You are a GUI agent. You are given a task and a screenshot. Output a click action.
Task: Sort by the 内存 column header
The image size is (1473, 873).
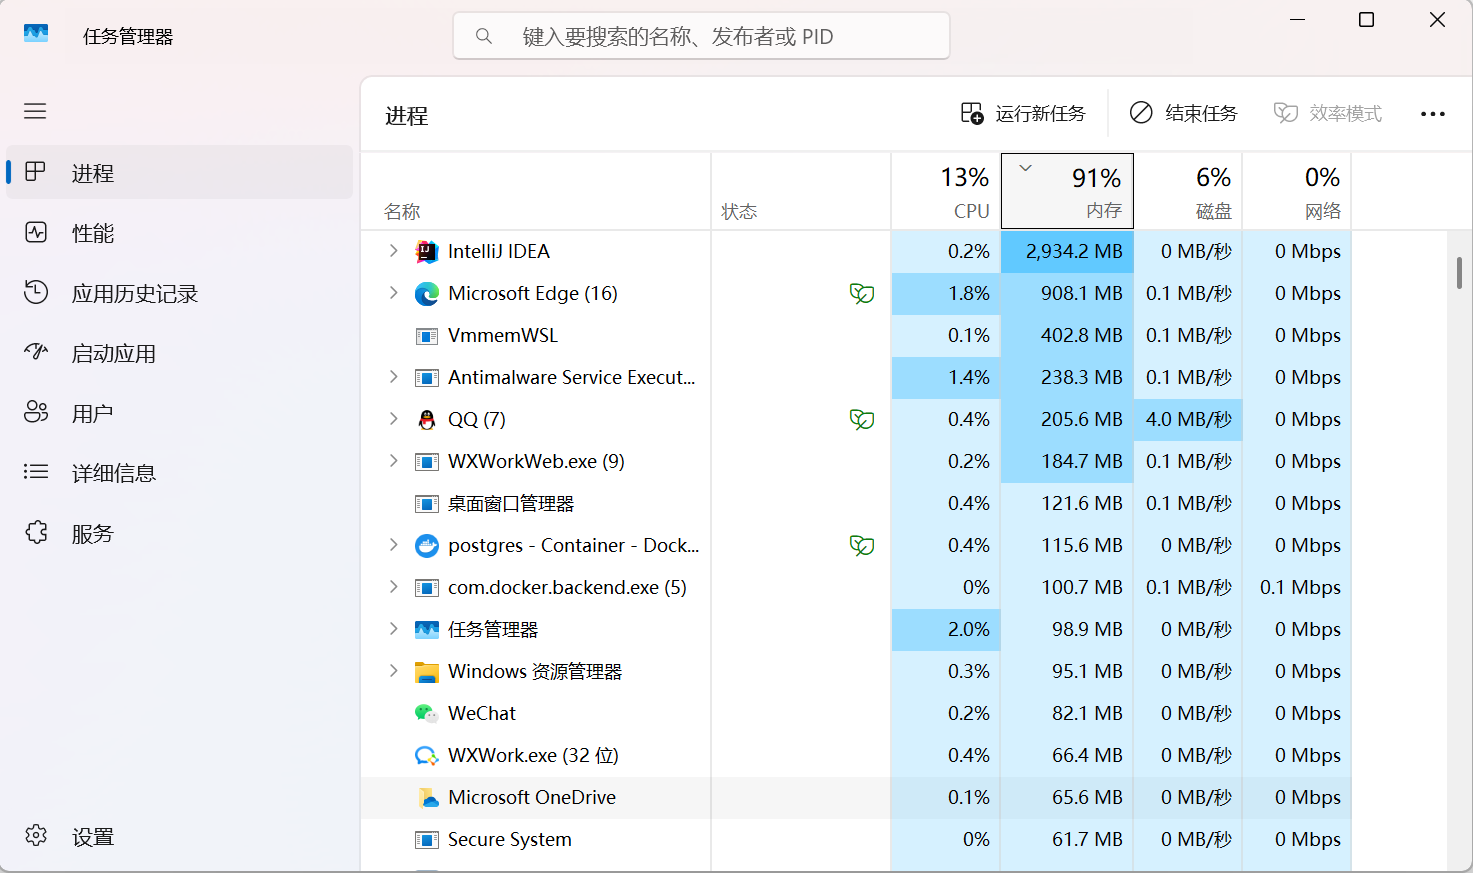coord(1067,191)
